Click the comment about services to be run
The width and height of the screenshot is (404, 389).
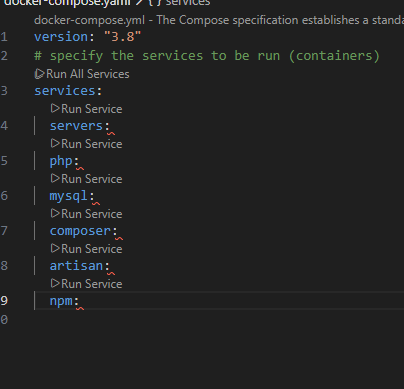pos(207,56)
